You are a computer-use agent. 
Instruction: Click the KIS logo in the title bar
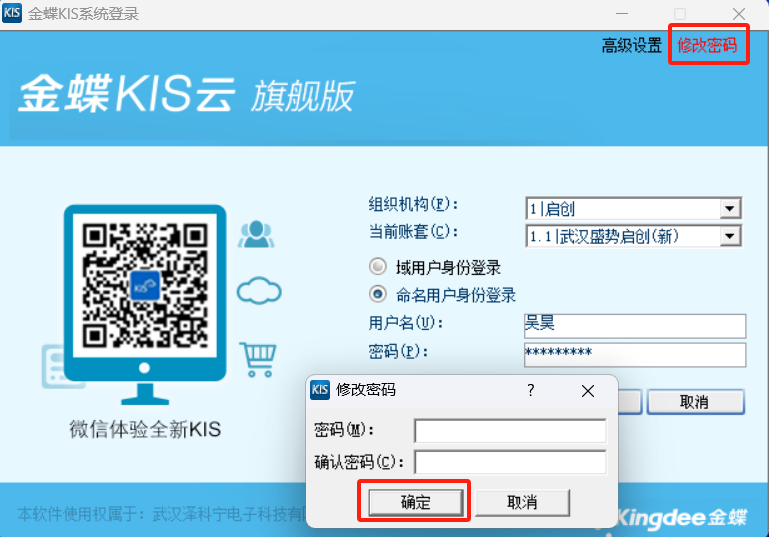[12, 13]
